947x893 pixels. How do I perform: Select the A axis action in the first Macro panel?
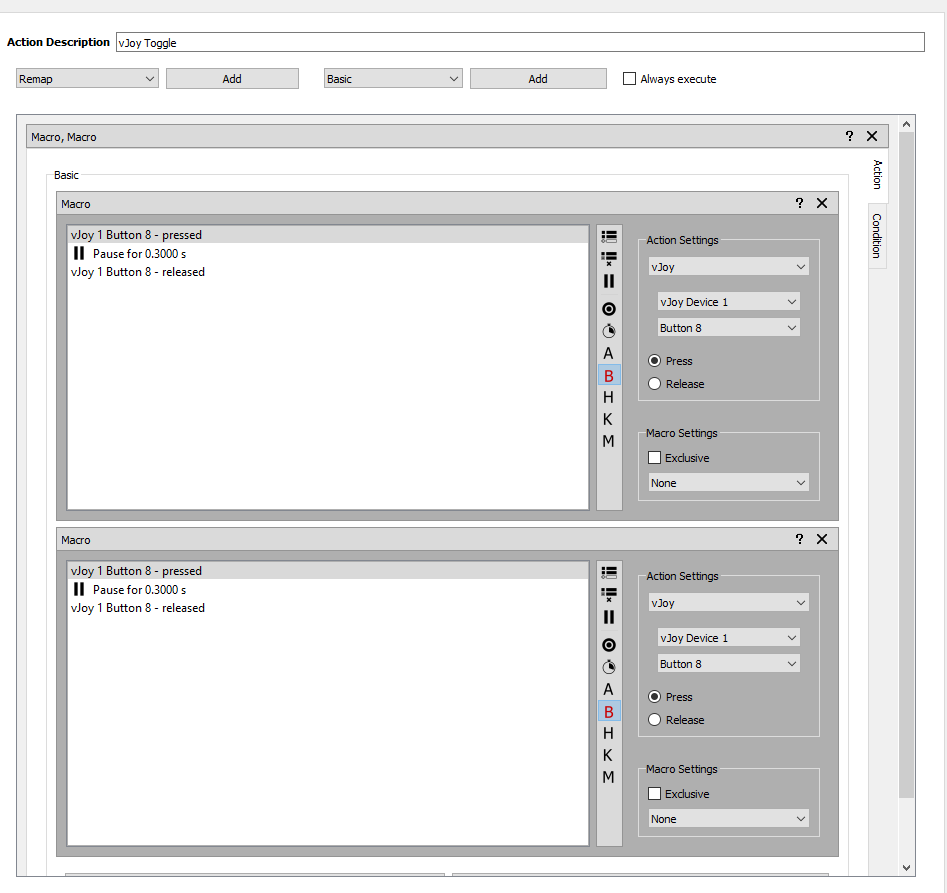[x=608, y=353]
